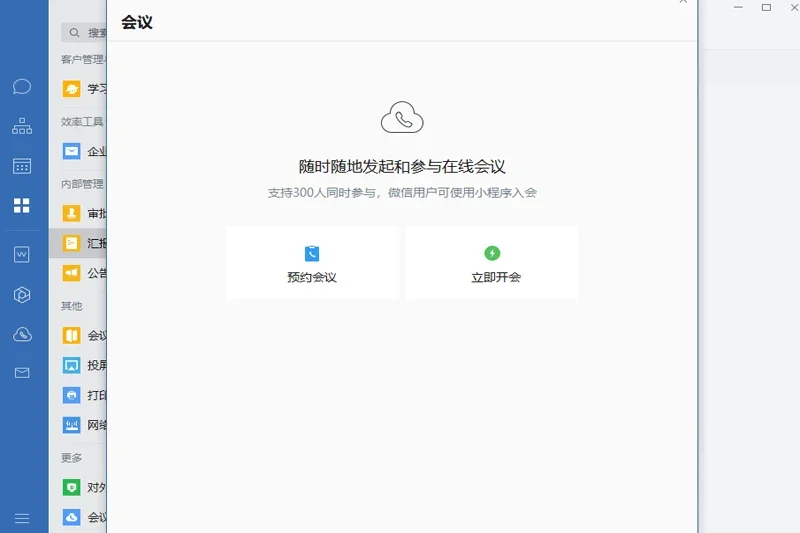
Task: Click the 随时随地发起和参与在线会议 heading
Action: (402, 167)
